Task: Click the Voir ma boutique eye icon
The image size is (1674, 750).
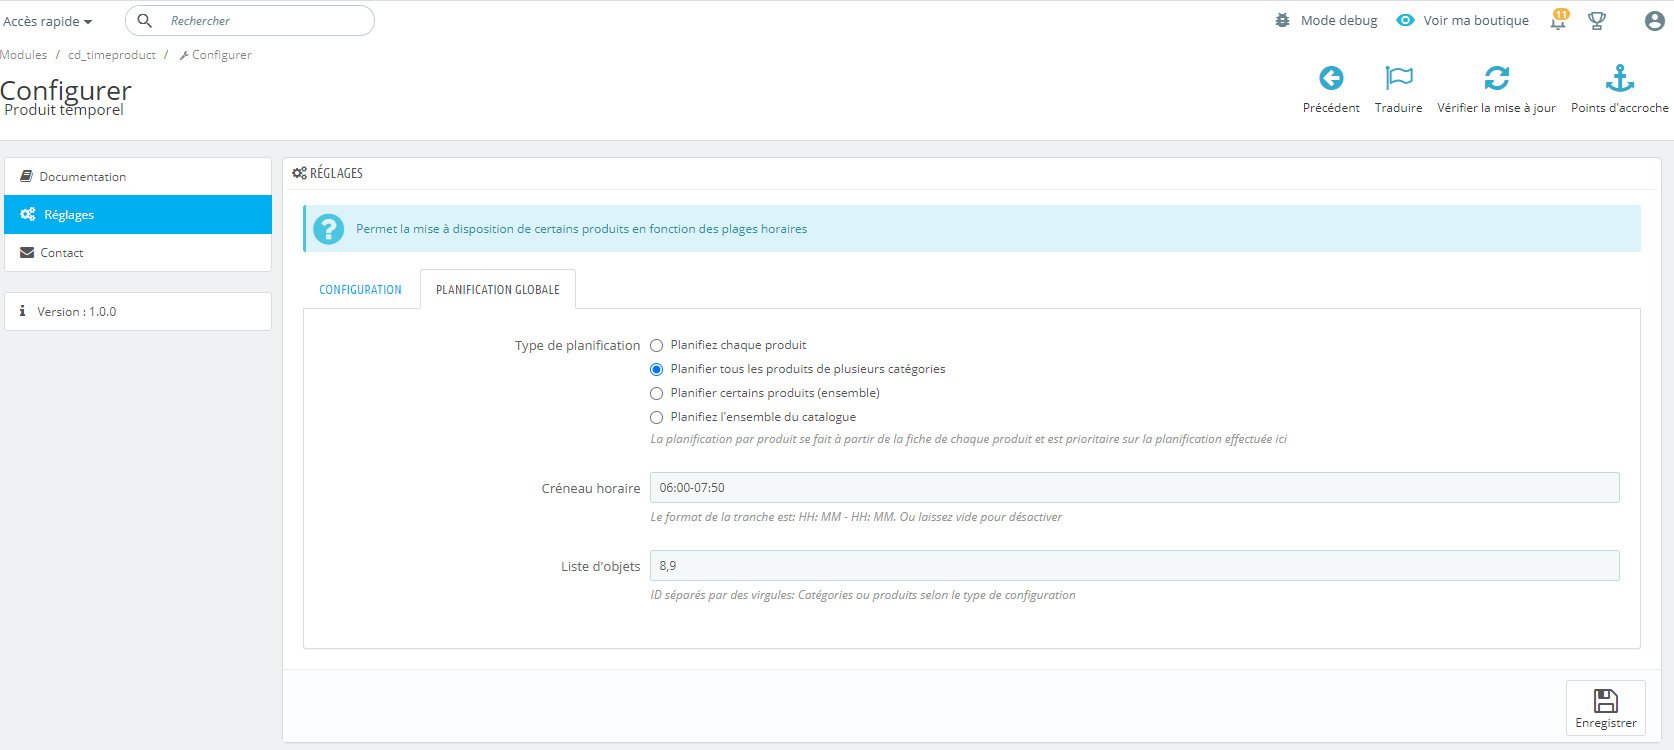Action: pyautogui.click(x=1405, y=20)
